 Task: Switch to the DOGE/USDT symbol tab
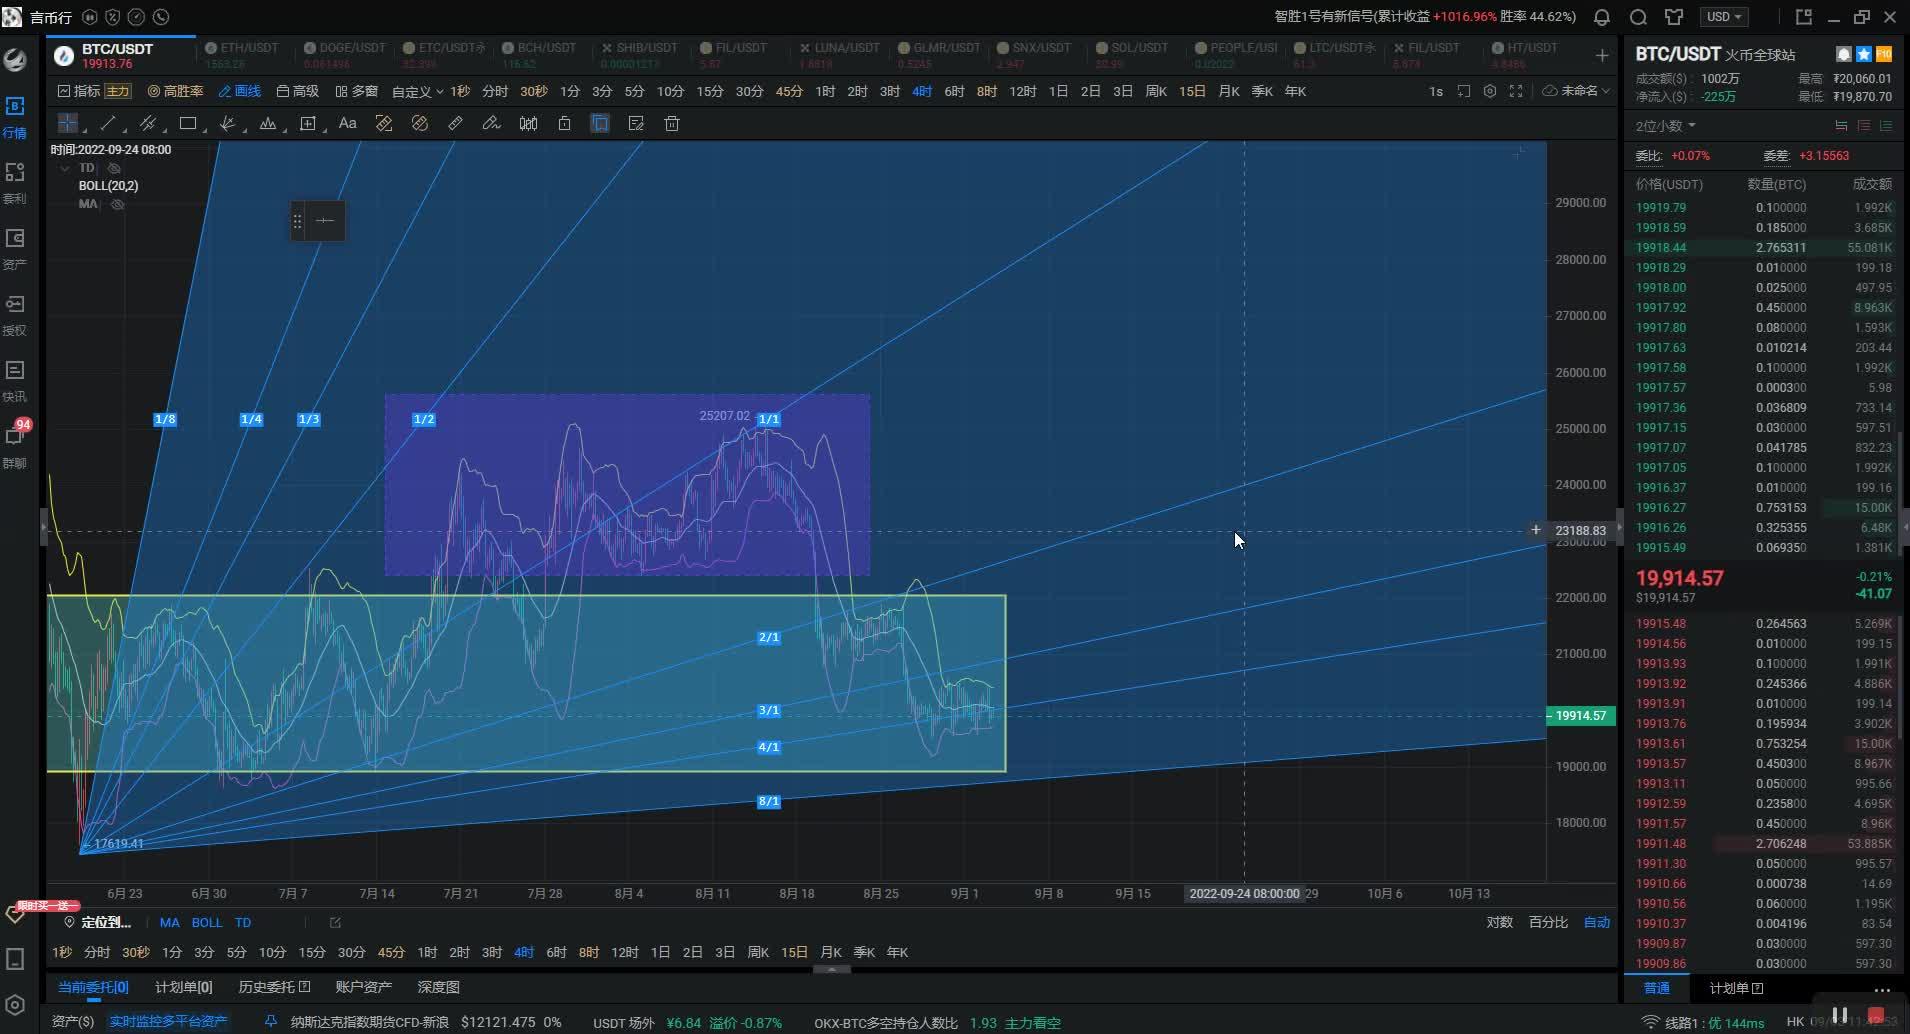coord(344,55)
